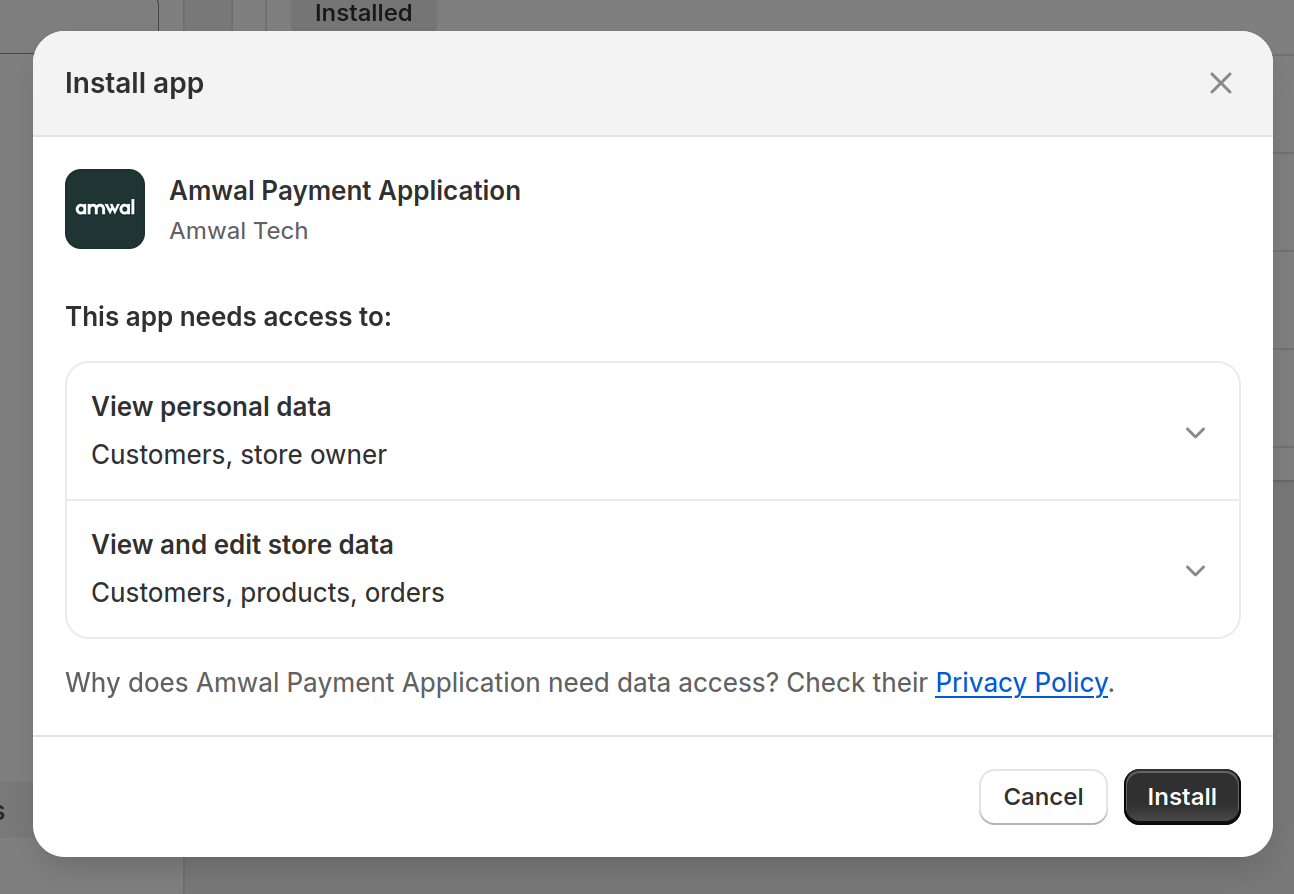
Task: Click the View personal data heading
Action: (211, 407)
